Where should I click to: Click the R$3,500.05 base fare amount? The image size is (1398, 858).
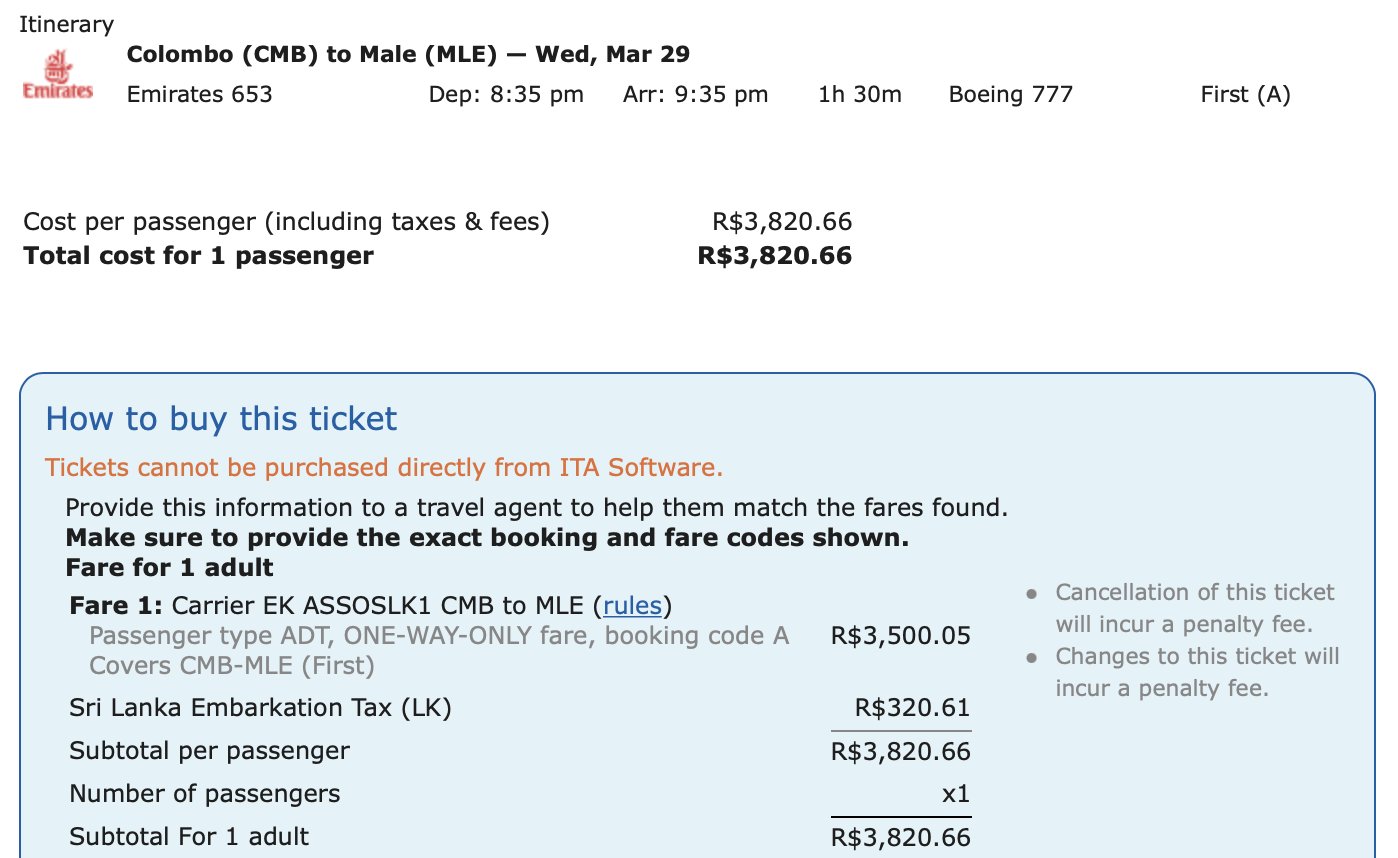tap(900, 636)
